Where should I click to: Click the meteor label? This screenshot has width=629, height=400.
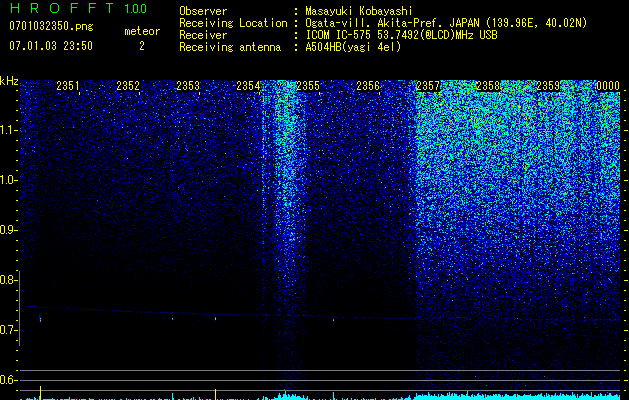[x=142, y=31]
